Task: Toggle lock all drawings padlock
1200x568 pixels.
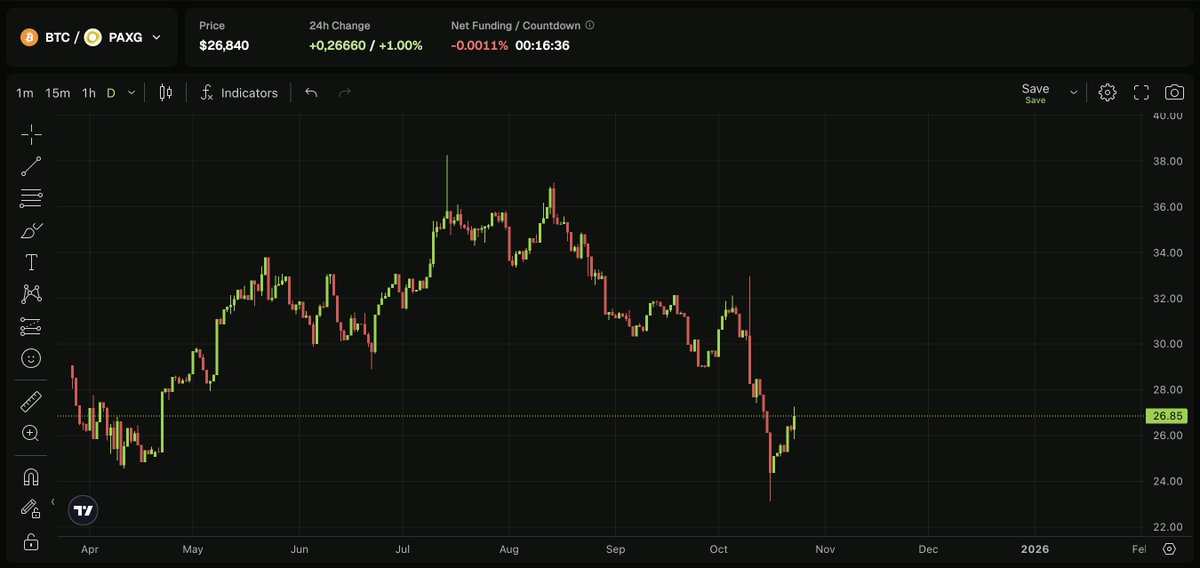Action: 31,541
